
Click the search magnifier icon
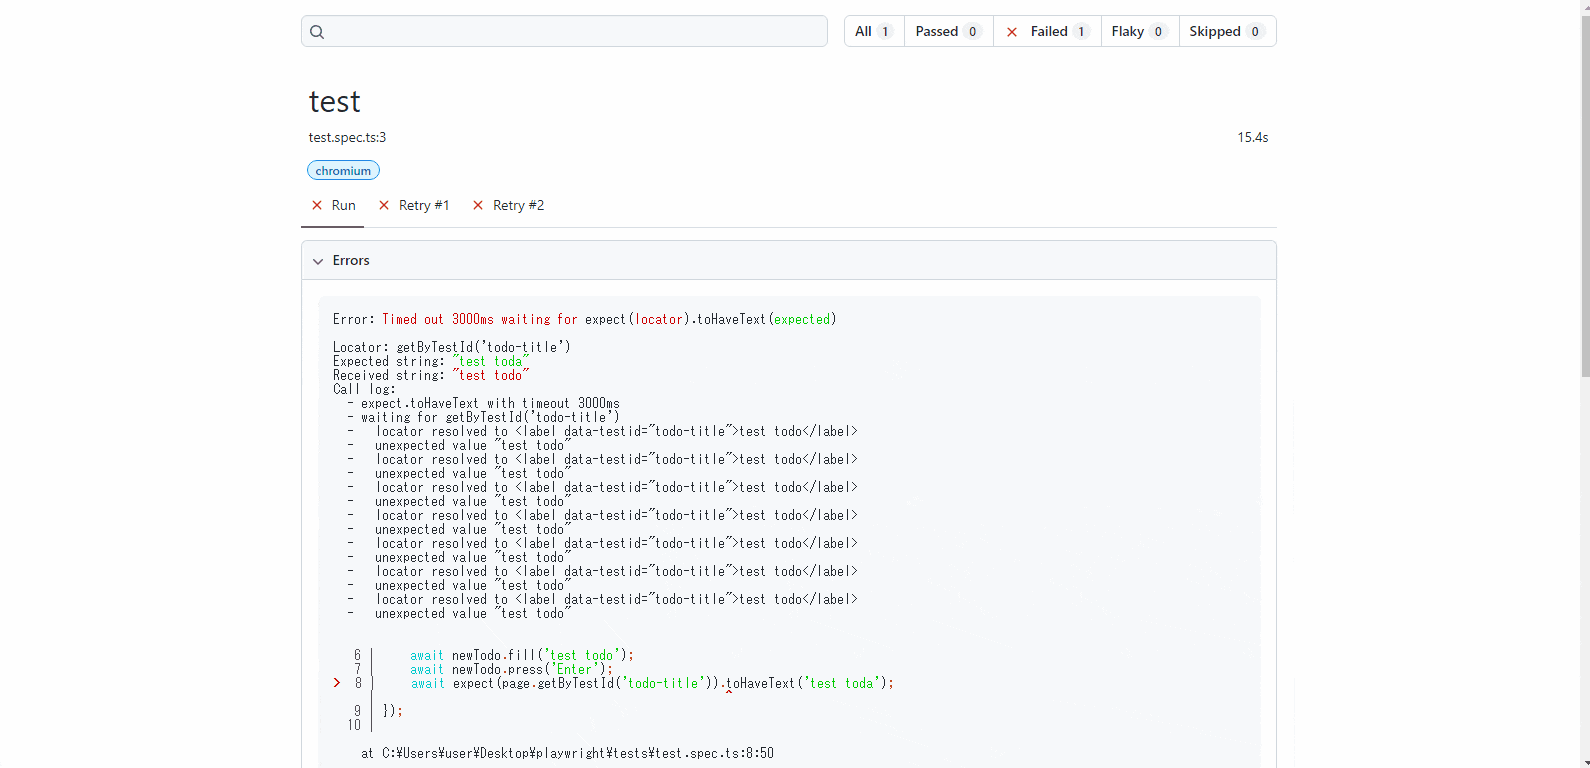coord(317,32)
